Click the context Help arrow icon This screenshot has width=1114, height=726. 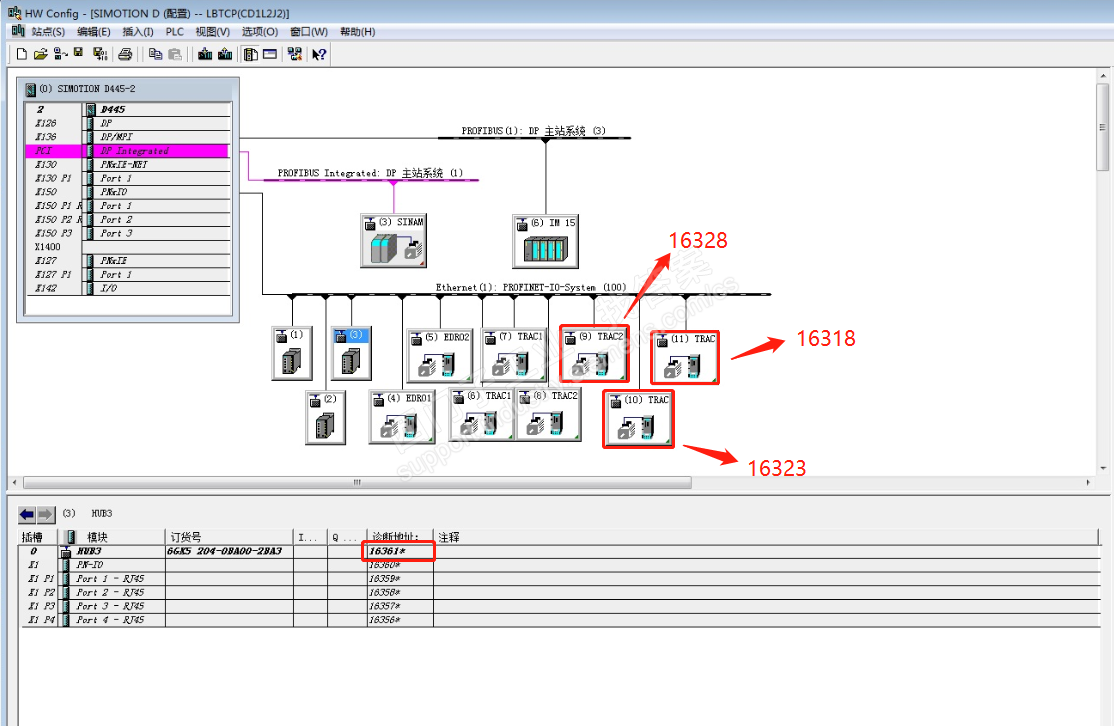319,54
